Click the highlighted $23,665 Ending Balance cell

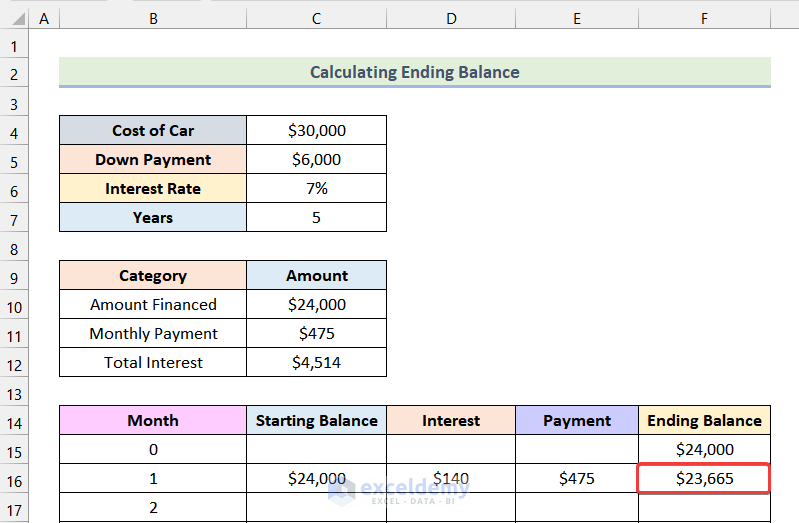704,479
